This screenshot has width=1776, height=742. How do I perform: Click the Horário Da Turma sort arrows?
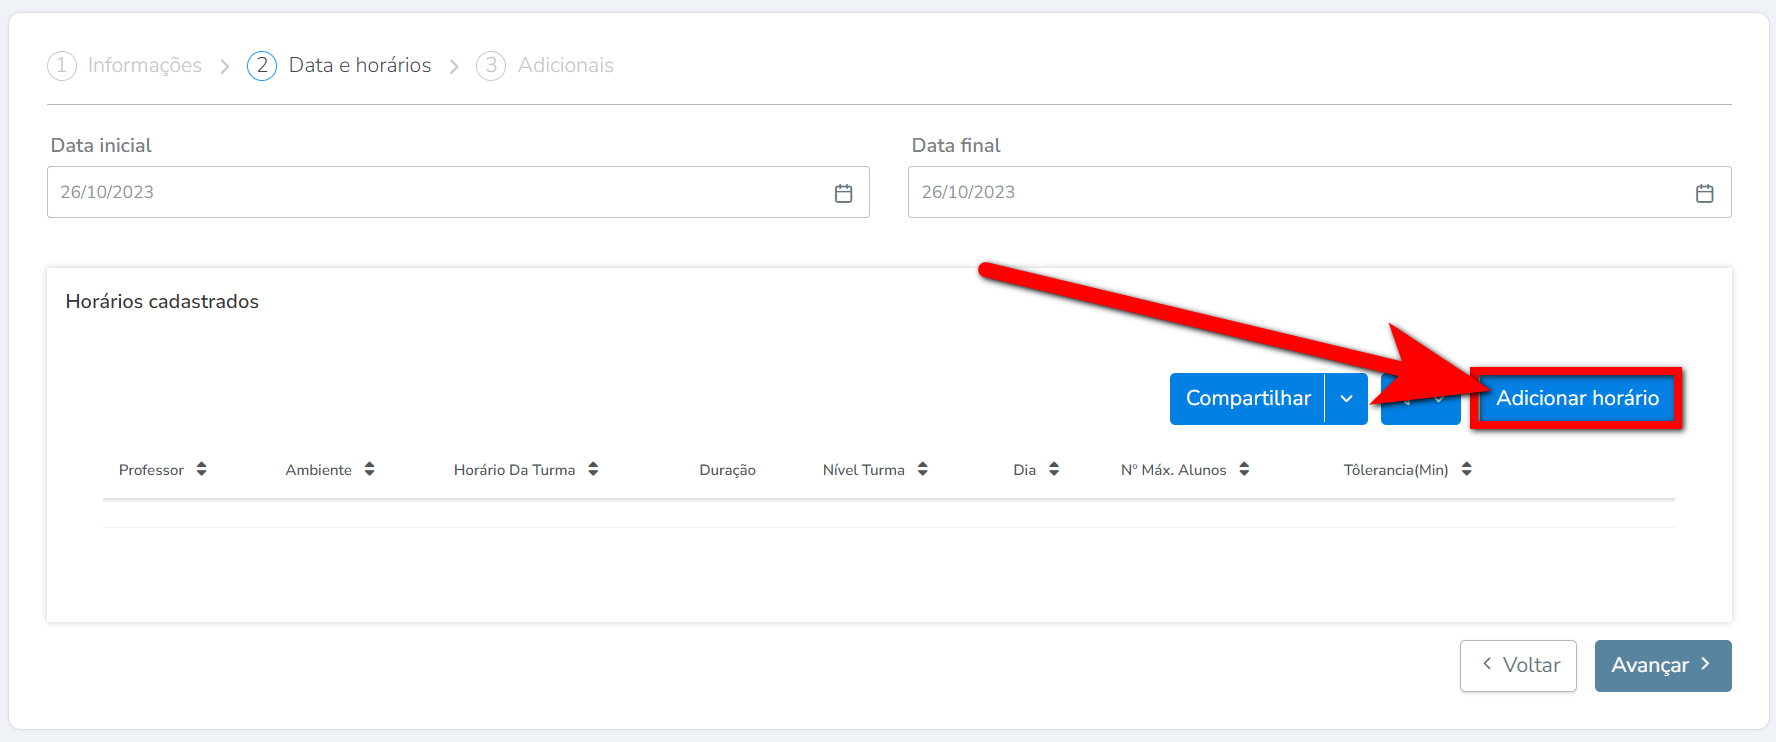point(593,469)
